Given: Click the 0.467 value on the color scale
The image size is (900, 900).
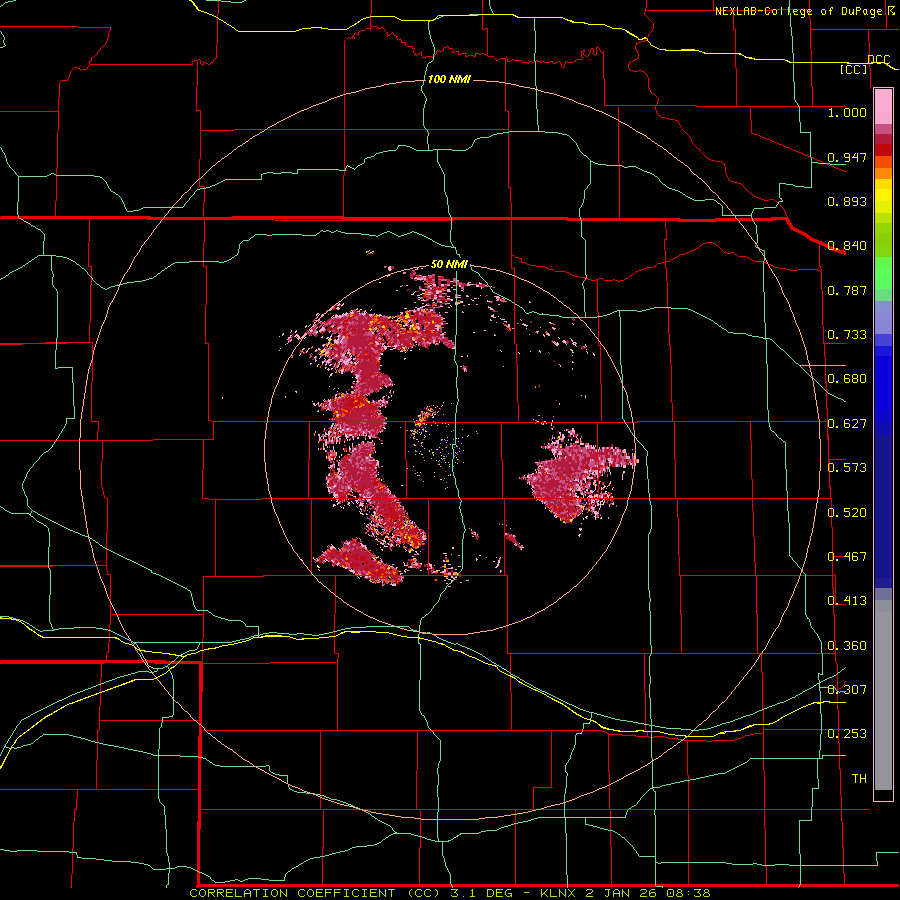Looking at the screenshot, I should [847, 556].
